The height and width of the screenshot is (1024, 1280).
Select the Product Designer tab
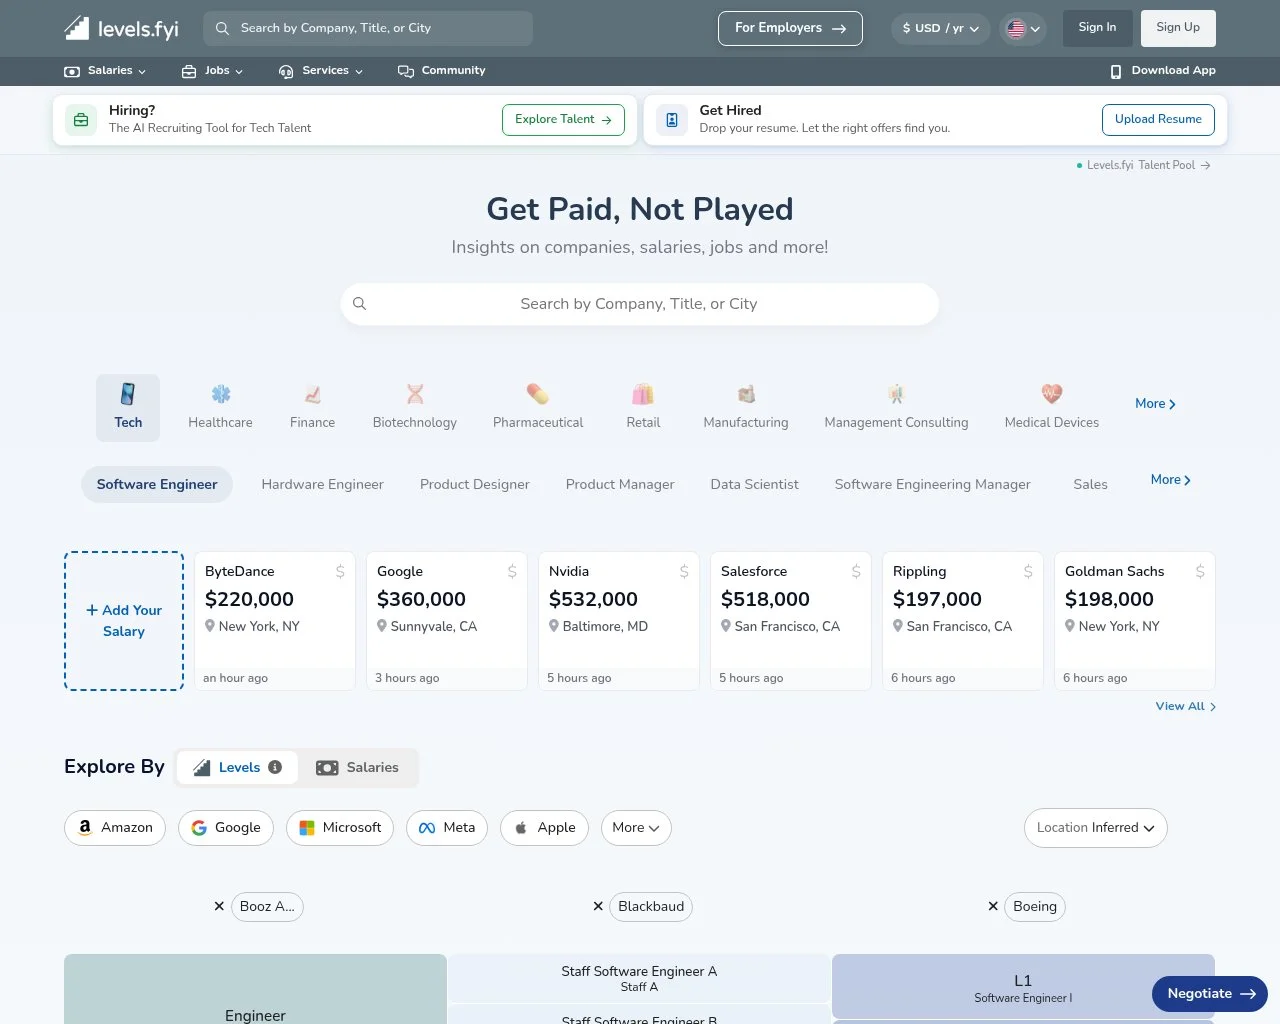pyautogui.click(x=475, y=484)
